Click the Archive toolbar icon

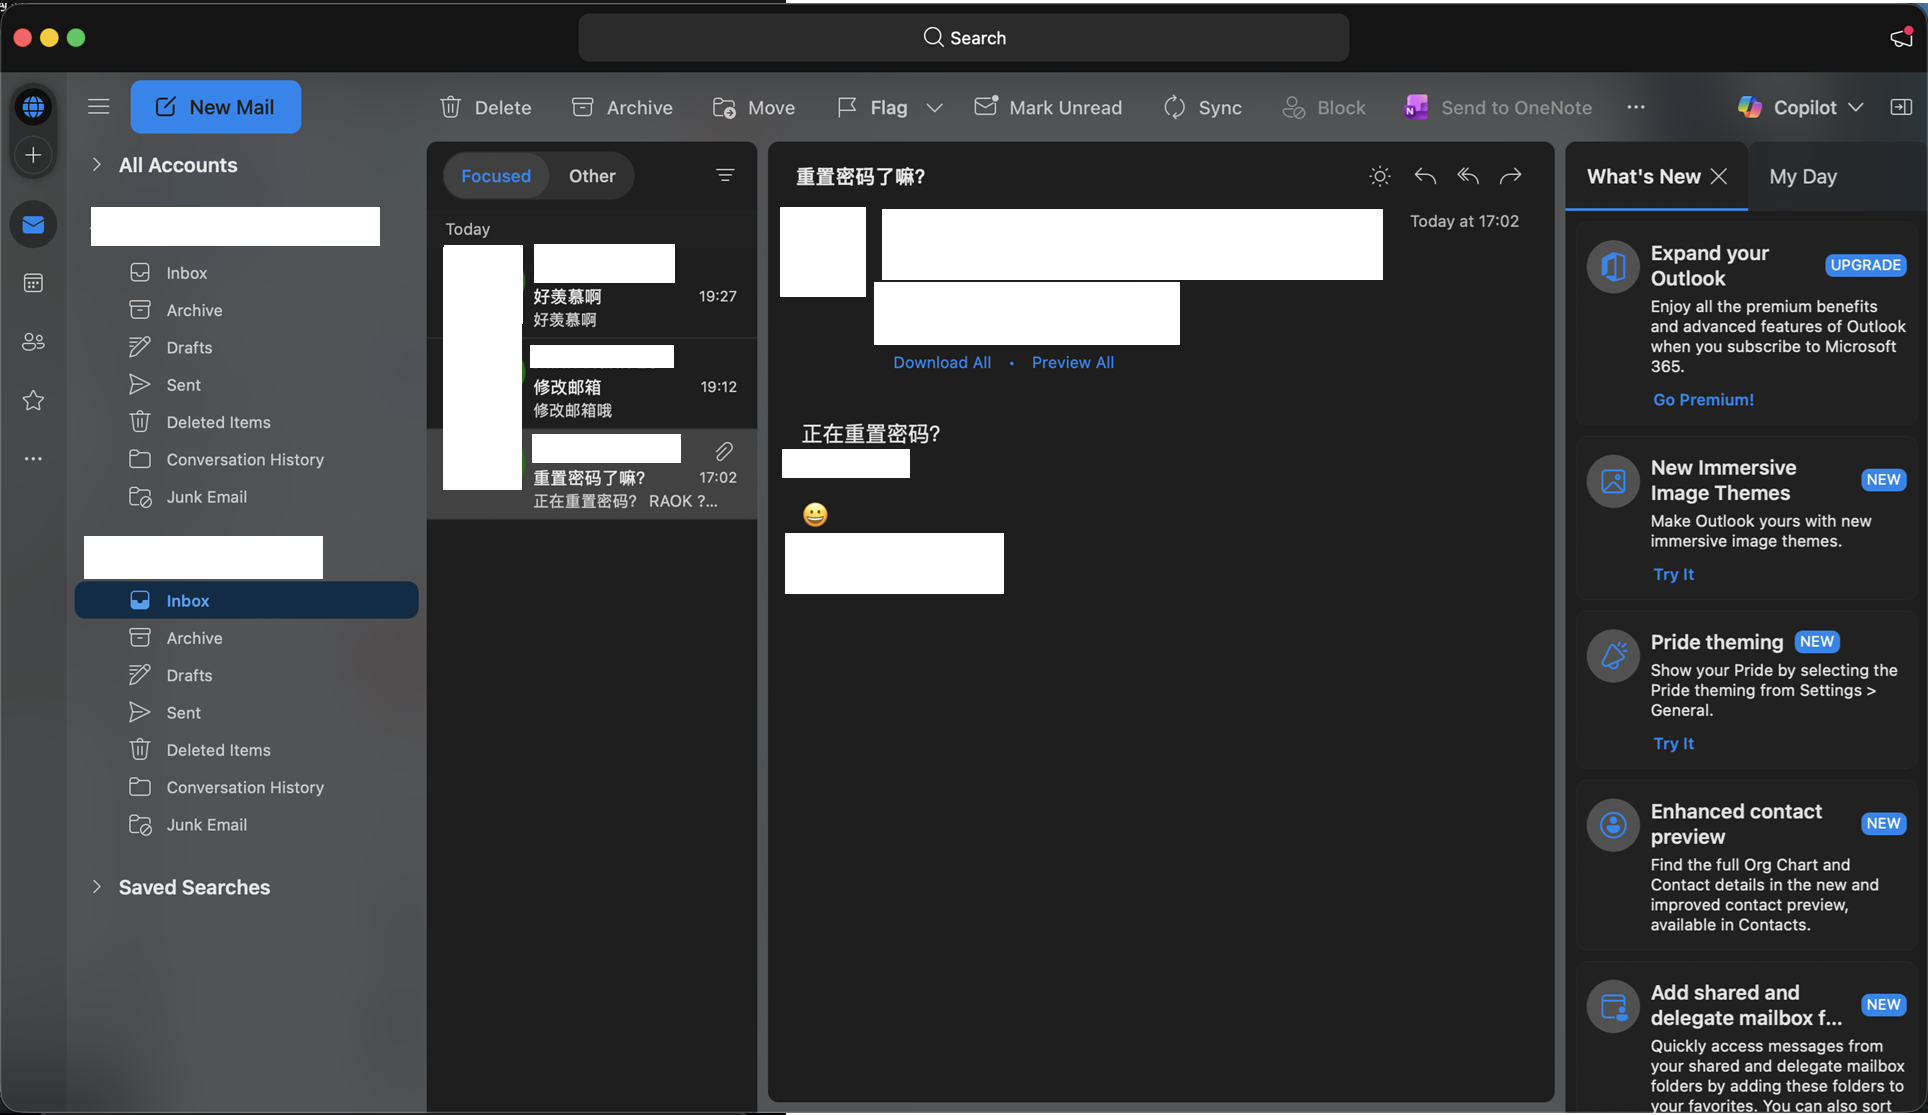pyautogui.click(x=583, y=107)
